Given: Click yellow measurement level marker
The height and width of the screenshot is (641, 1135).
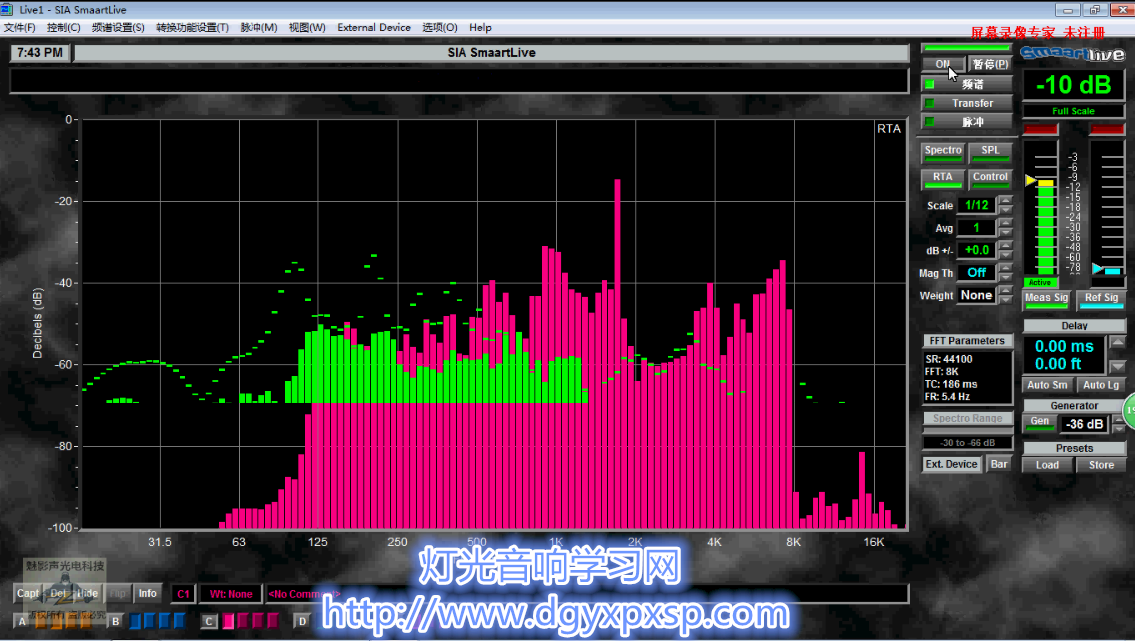Looking at the screenshot, I should (1031, 180).
